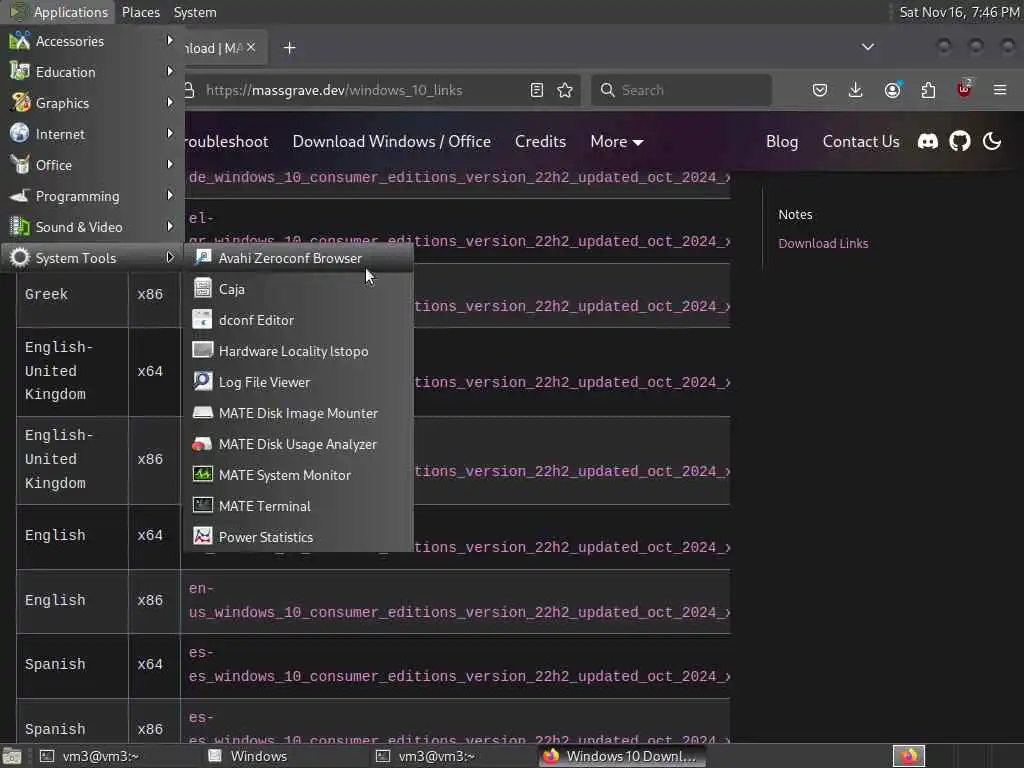Switch to Windows 10 Downl... Firefox taskbar button
This screenshot has width=1024, height=768.
coord(622,756)
